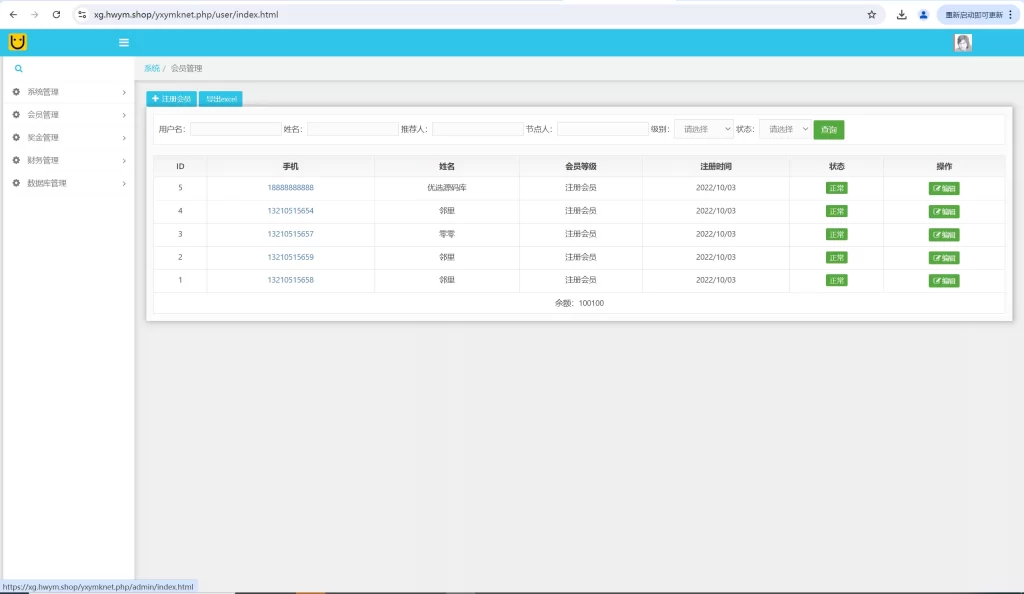1024x594 pixels.
Task: Open phone number link 18888888888
Action: [x=291, y=187]
